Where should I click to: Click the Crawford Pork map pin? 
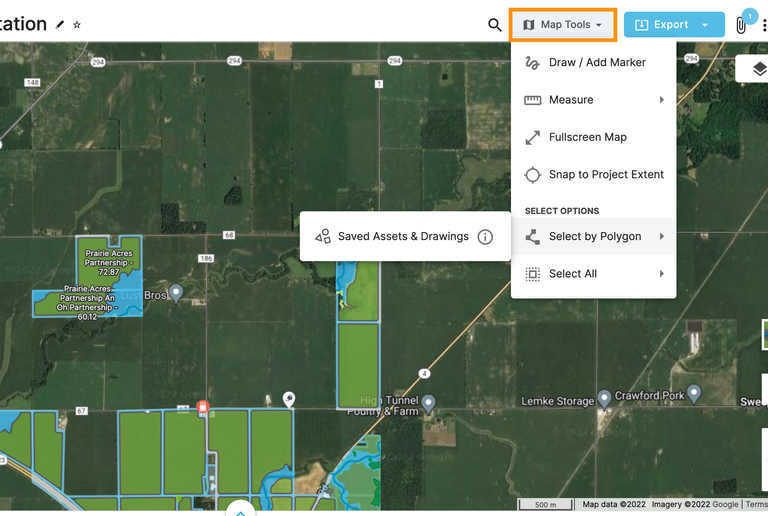point(694,393)
